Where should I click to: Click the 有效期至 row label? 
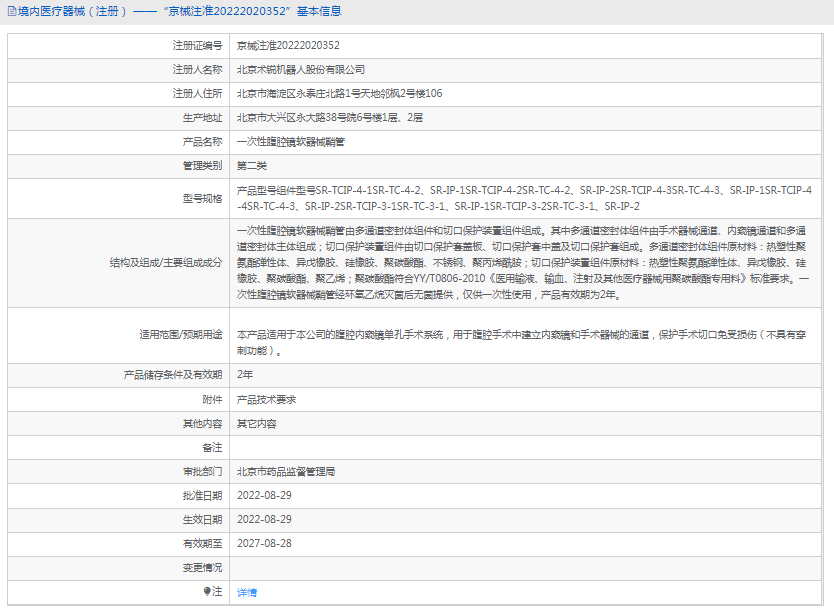(x=203, y=544)
